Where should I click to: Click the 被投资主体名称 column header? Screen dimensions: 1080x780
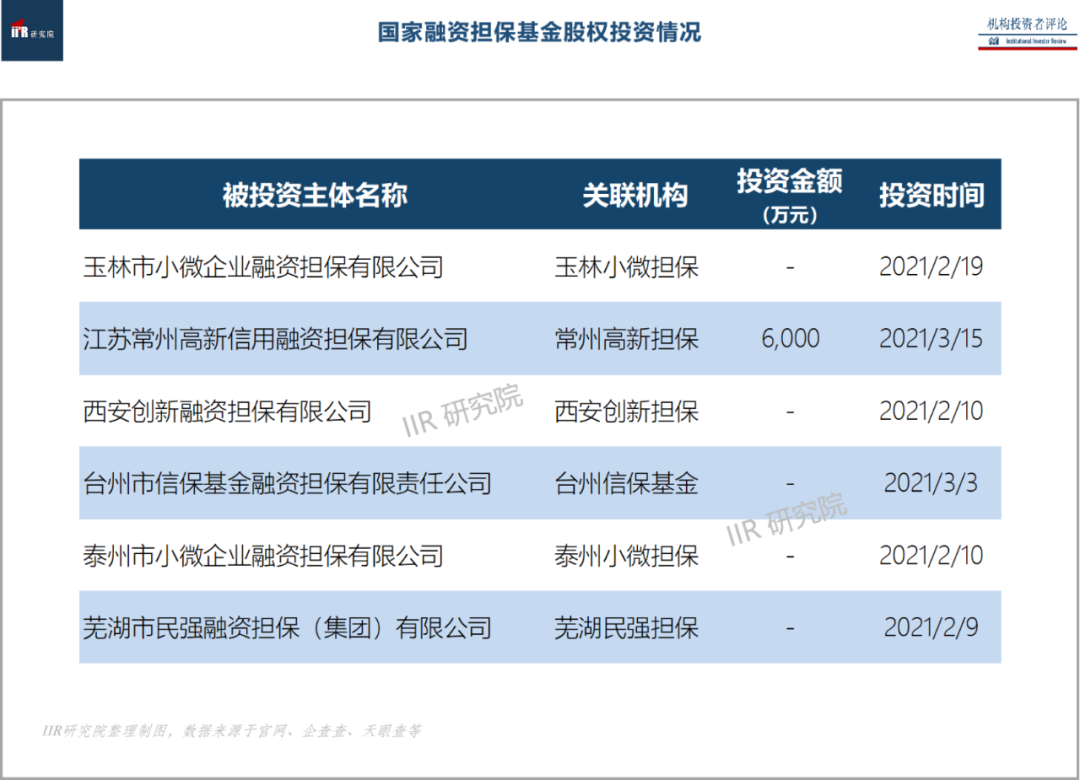315,196
